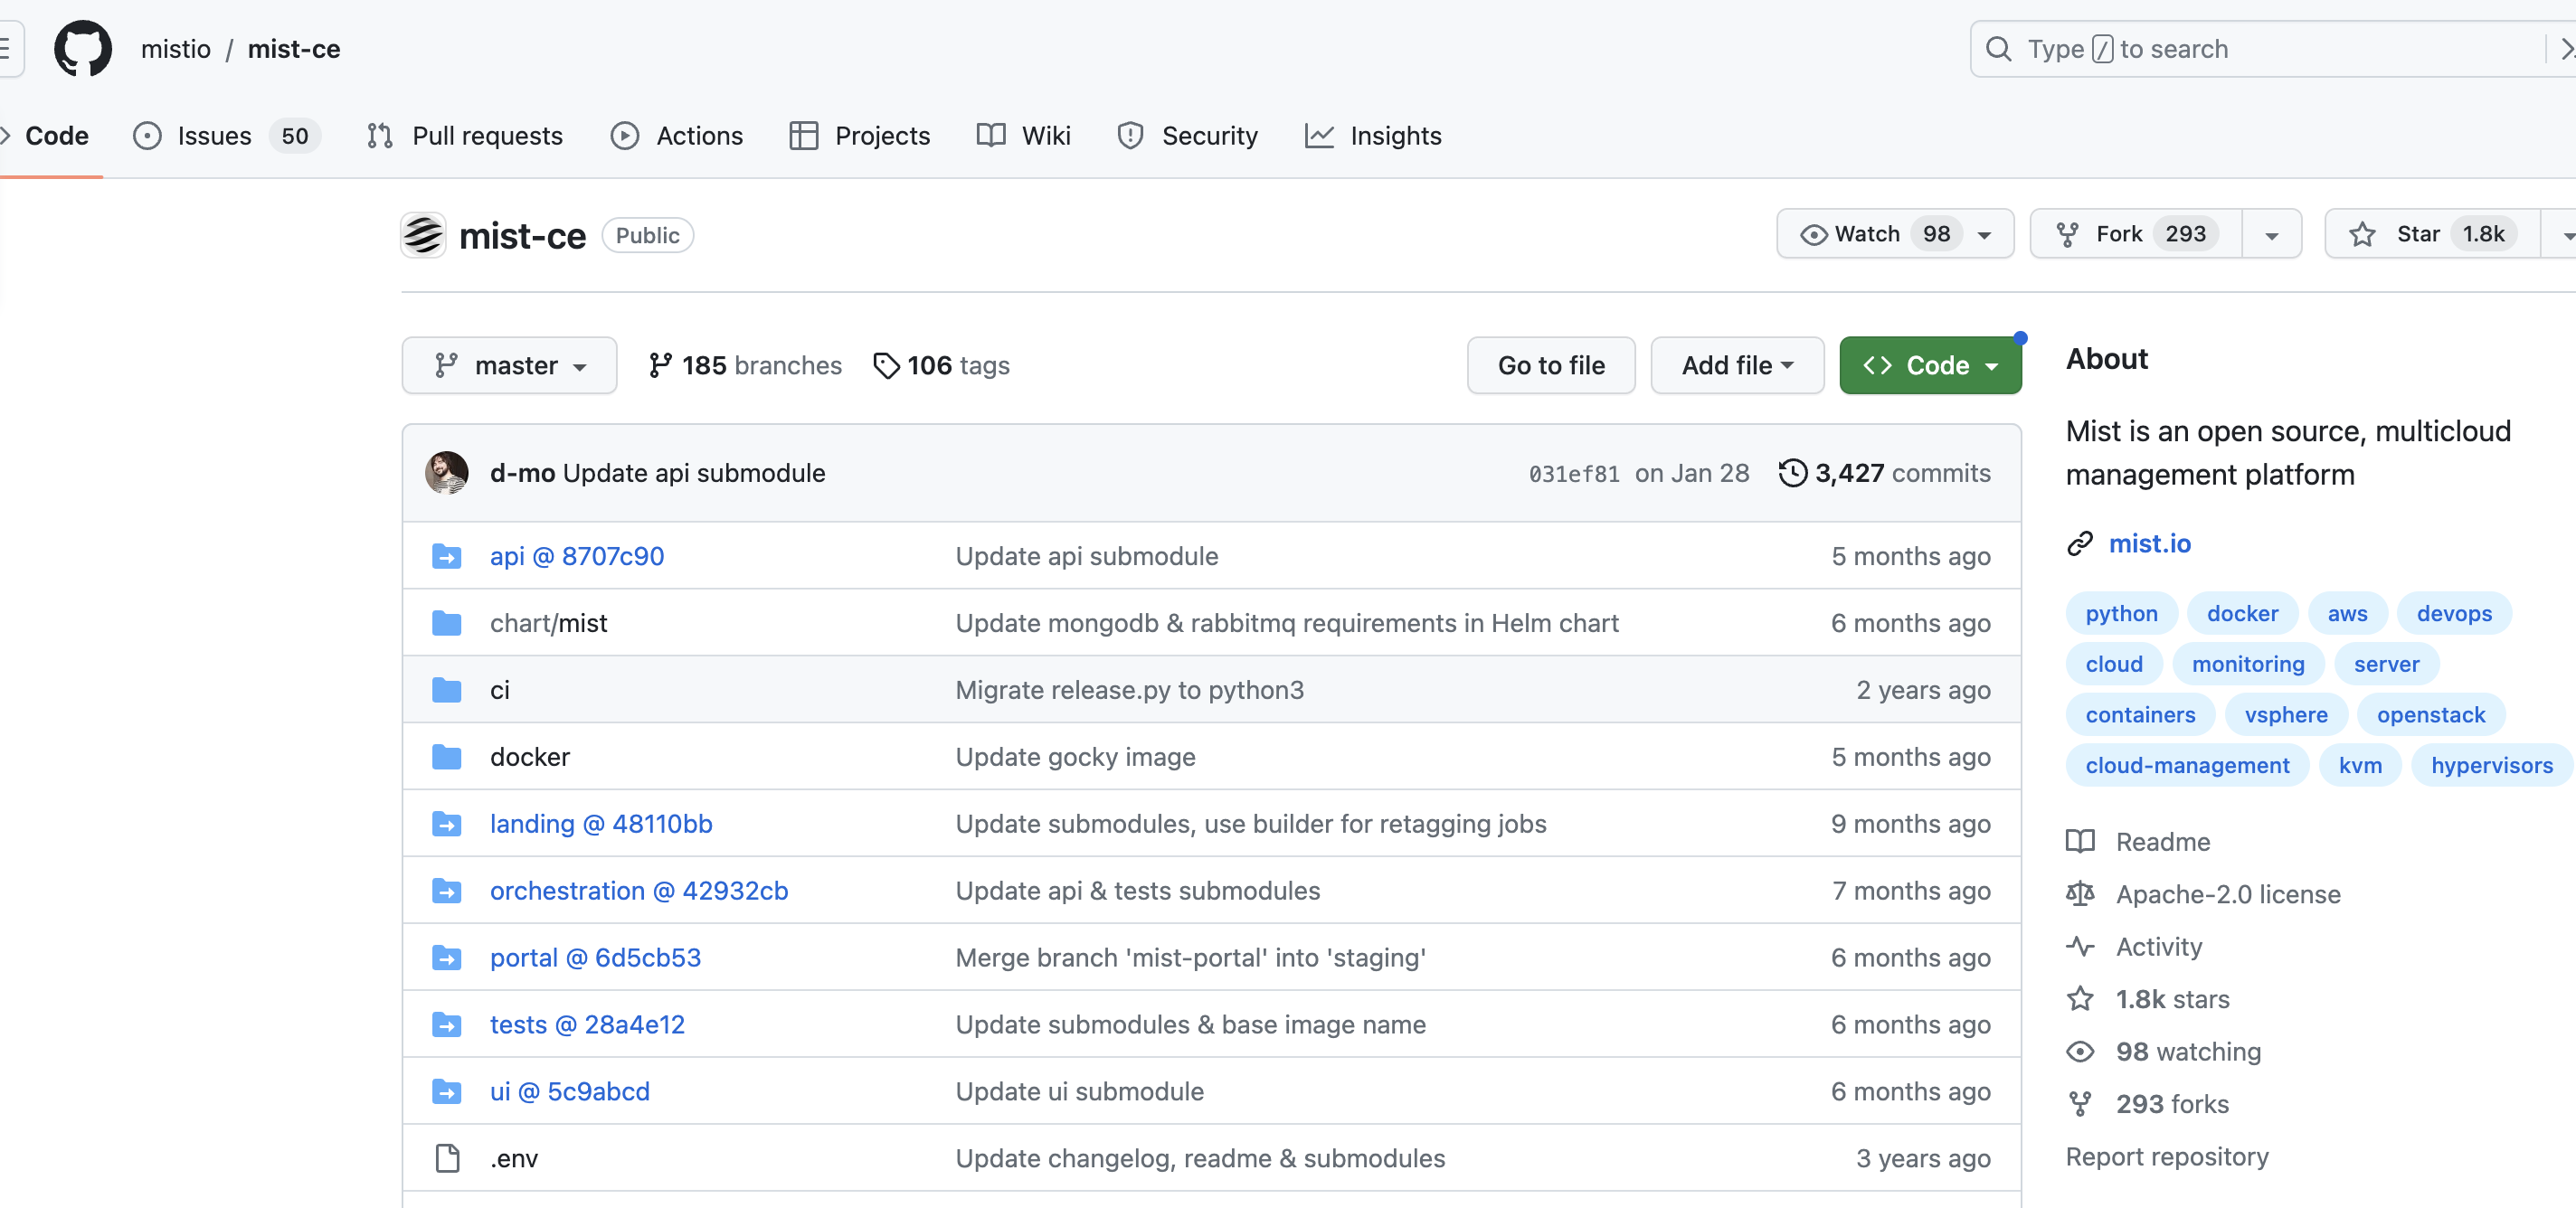
Task: Open the mist.io website link
Action: point(2149,544)
